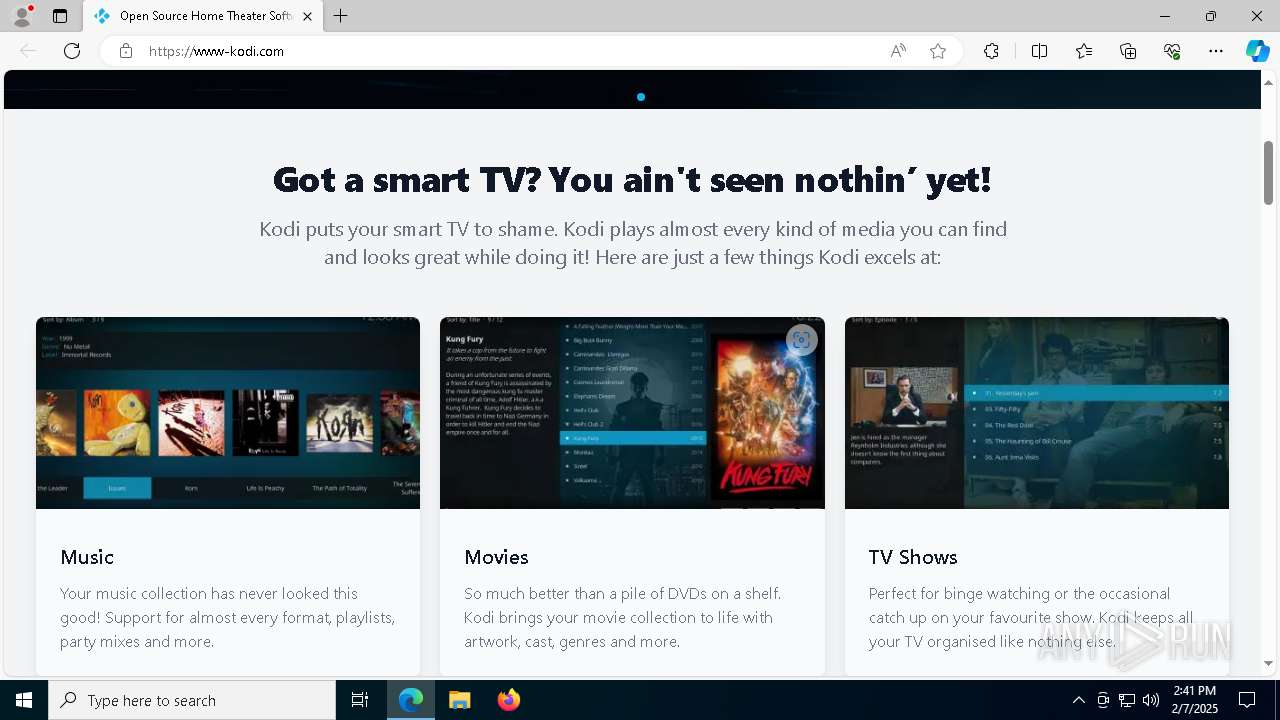This screenshot has width=1280, height=720.
Task: Go back to previous page
Action: tap(28, 51)
